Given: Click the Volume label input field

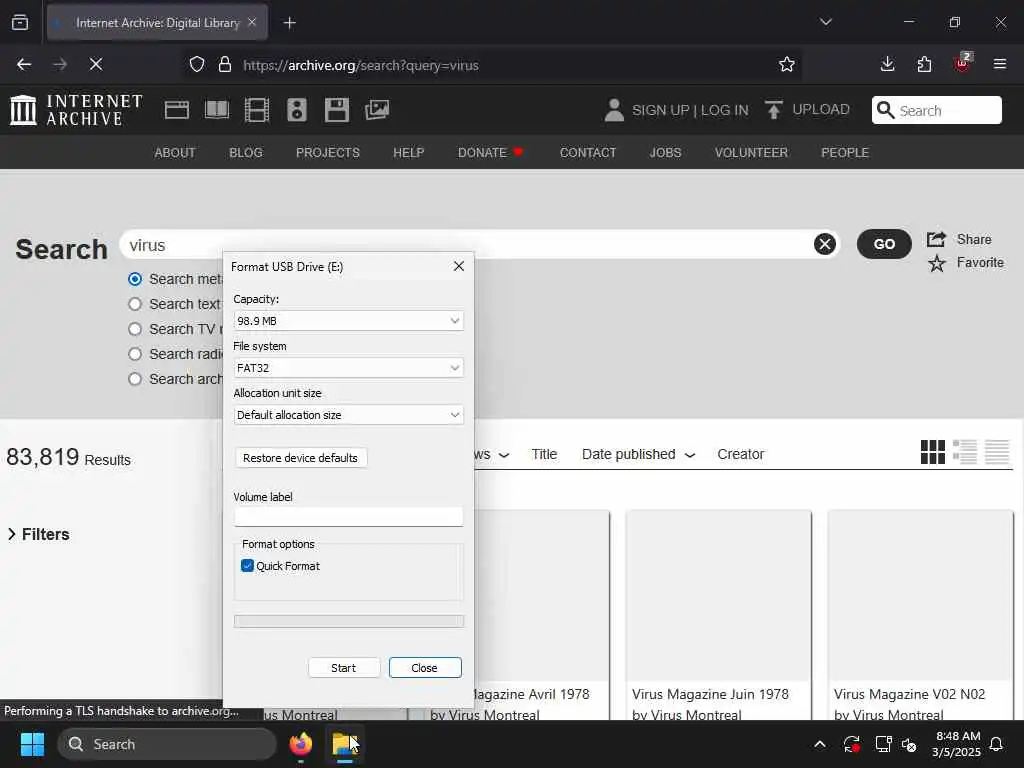Looking at the screenshot, I should [349, 517].
